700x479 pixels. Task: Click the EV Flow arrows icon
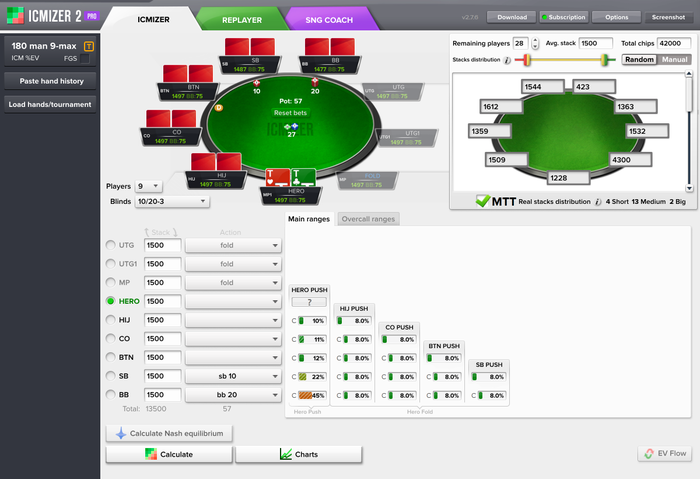pos(649,454)
